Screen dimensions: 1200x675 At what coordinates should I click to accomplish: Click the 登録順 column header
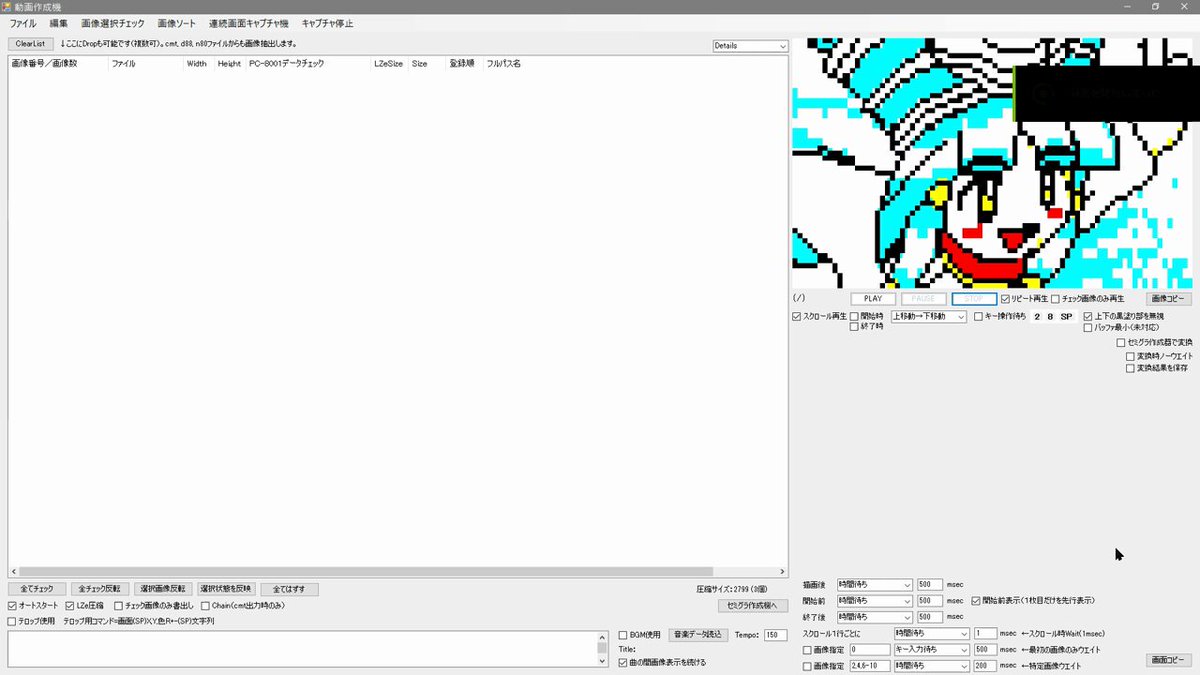coord(465,63)
